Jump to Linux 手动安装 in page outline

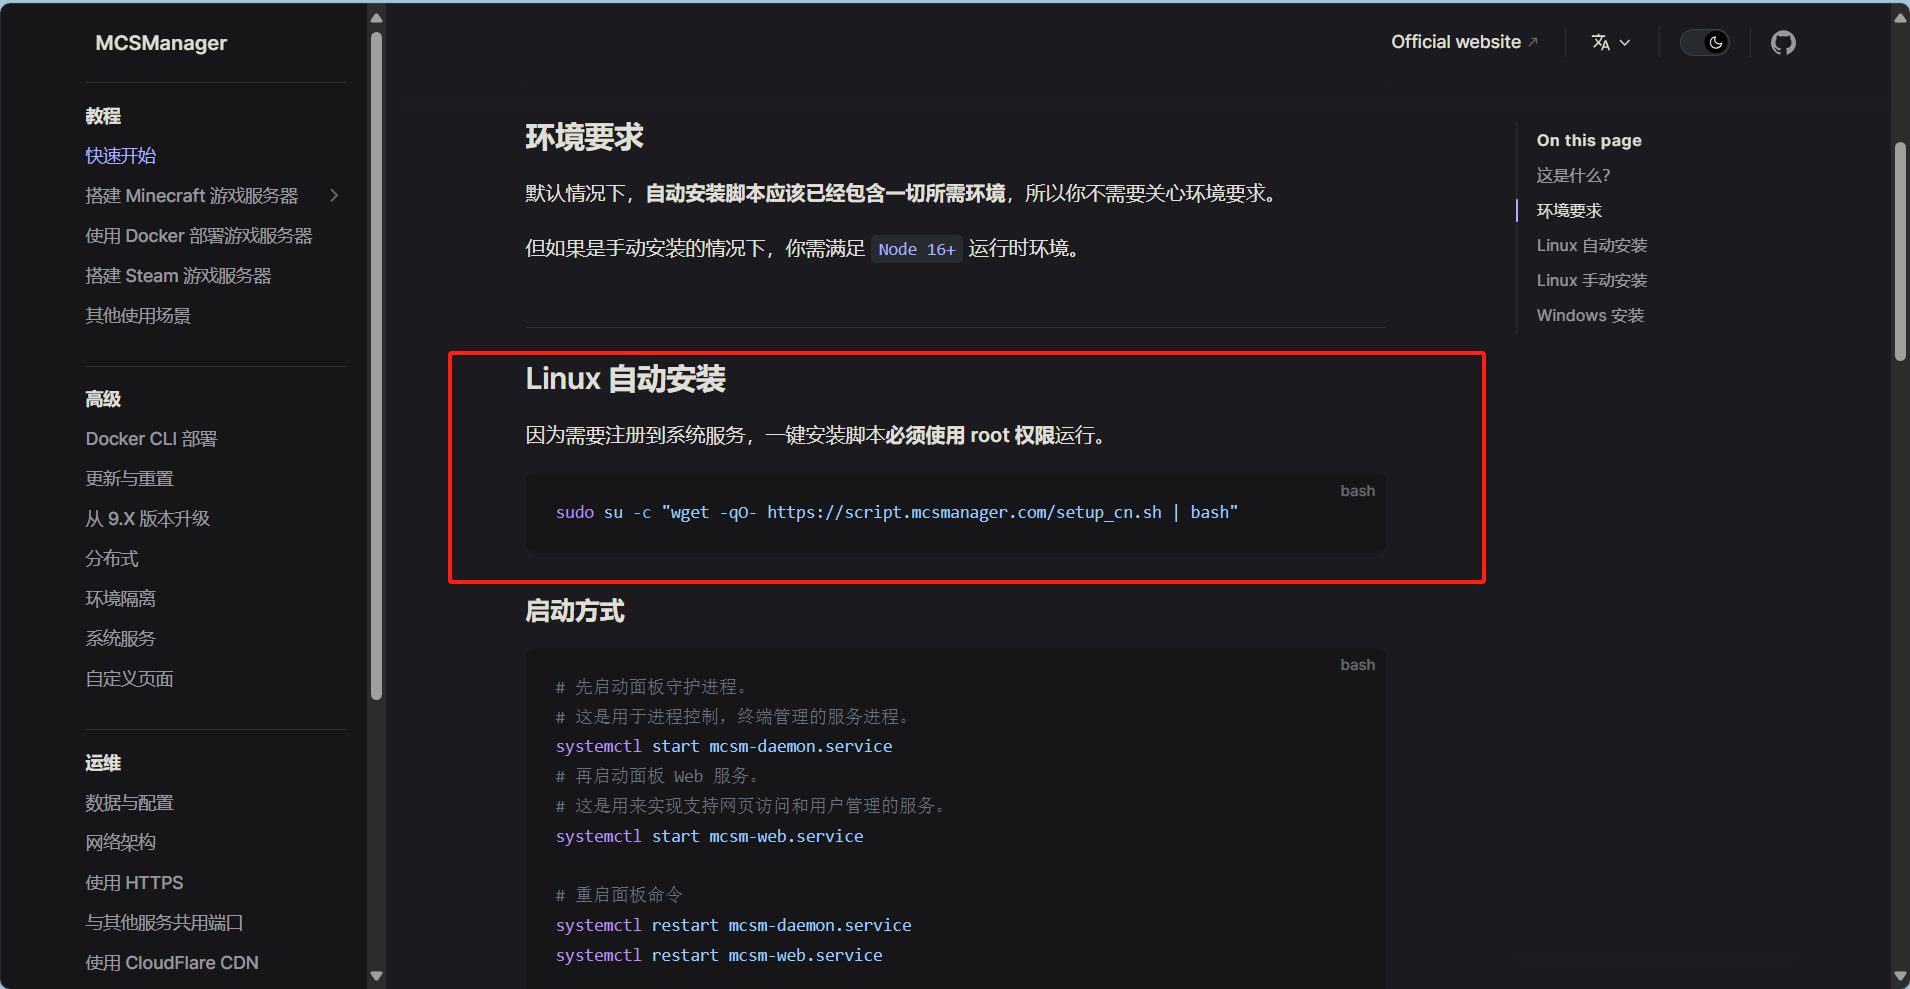pyautogui.click(x=1592, y=281)
